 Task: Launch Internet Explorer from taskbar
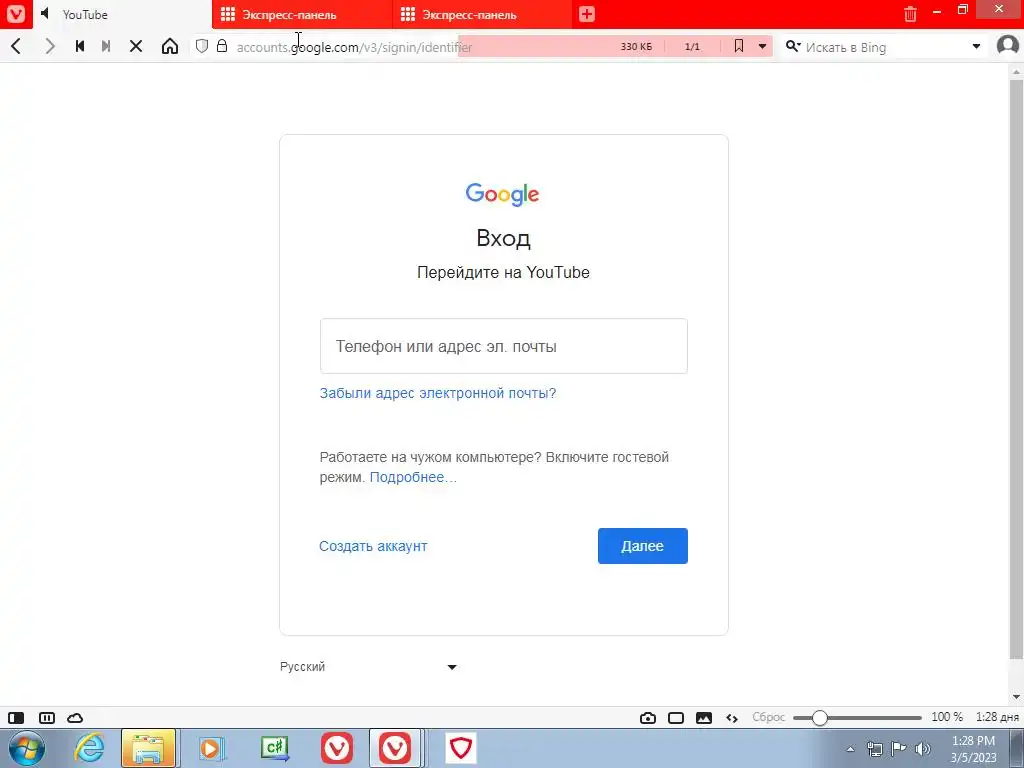coord(89,748)
